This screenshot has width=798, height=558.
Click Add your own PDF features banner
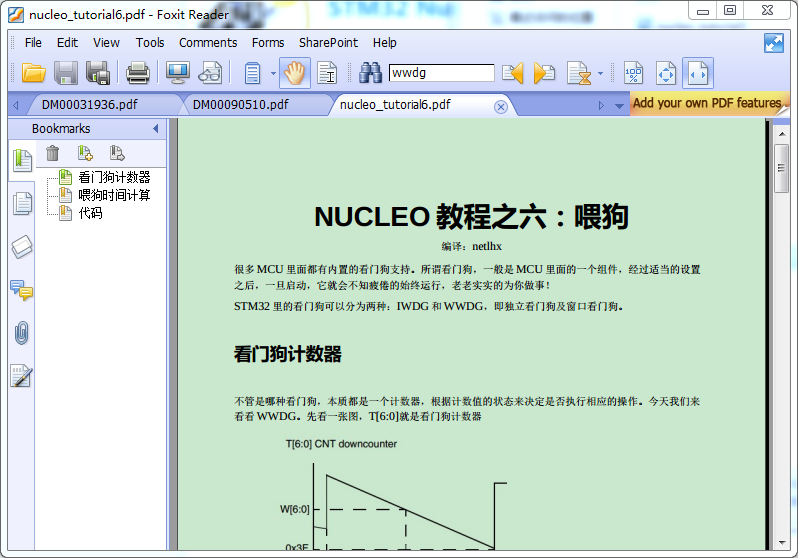tap(707, 103)
